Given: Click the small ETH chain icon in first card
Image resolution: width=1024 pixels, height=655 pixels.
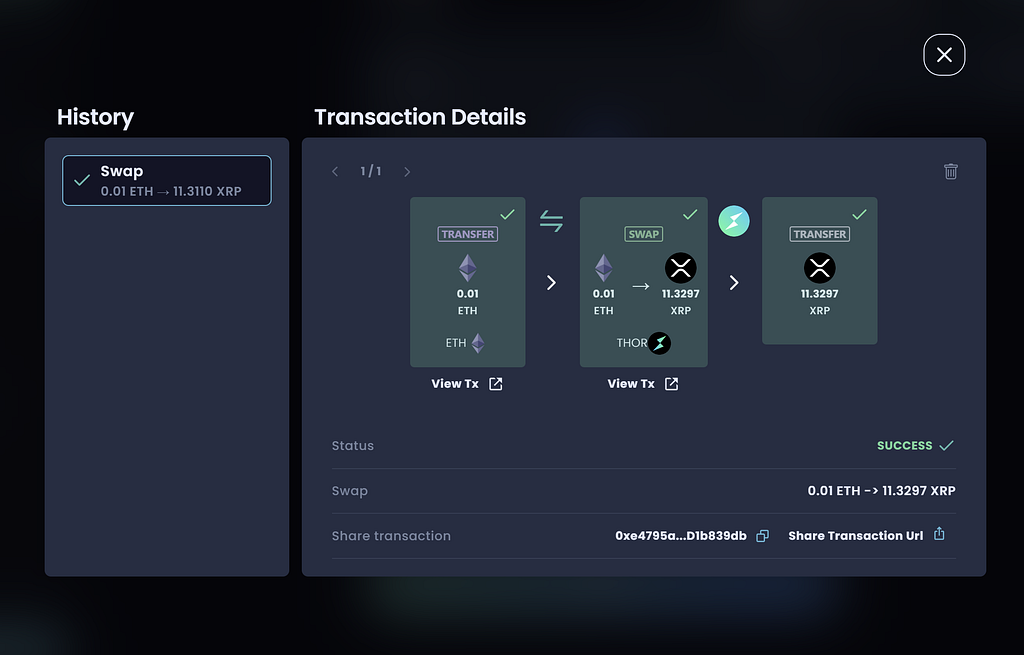Looking at the screenshot, I should pos(478,343).
